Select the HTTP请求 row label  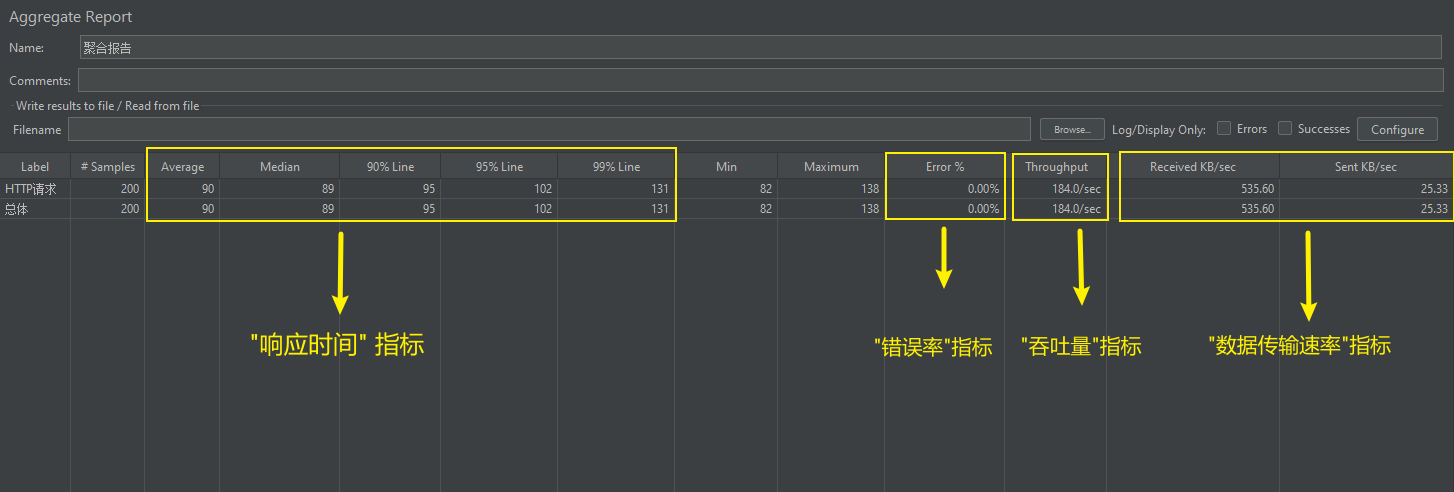pyautogui.click(x=30, y=188)
